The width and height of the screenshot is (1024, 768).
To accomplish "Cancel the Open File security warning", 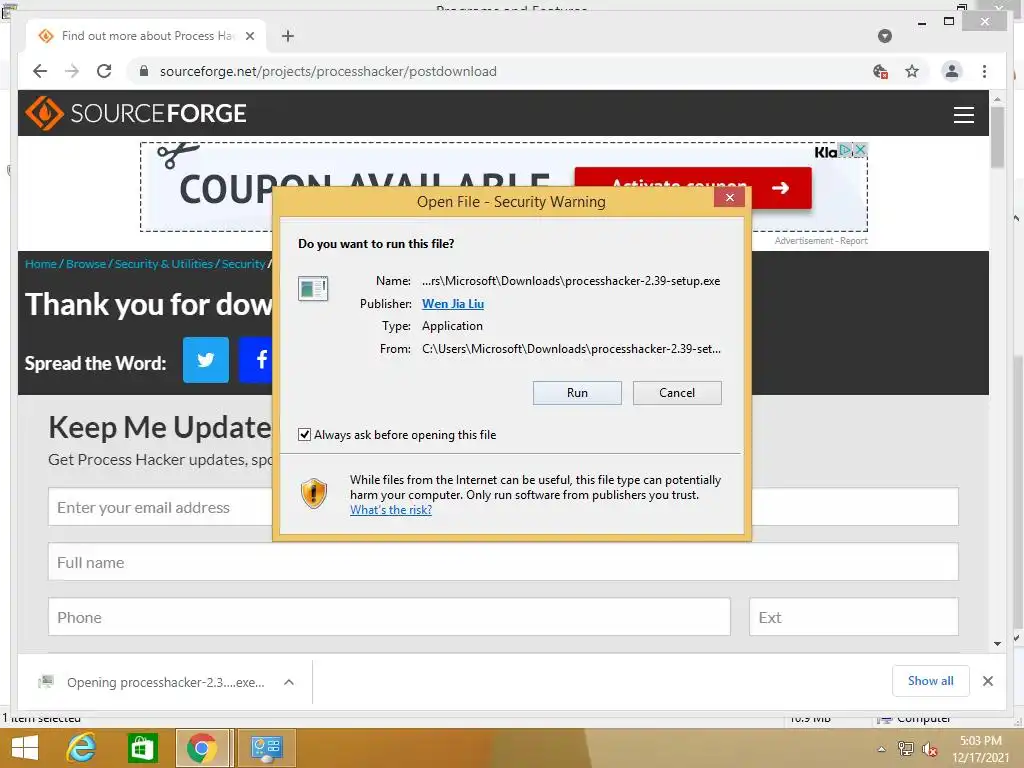I will [x=677, y=392].
